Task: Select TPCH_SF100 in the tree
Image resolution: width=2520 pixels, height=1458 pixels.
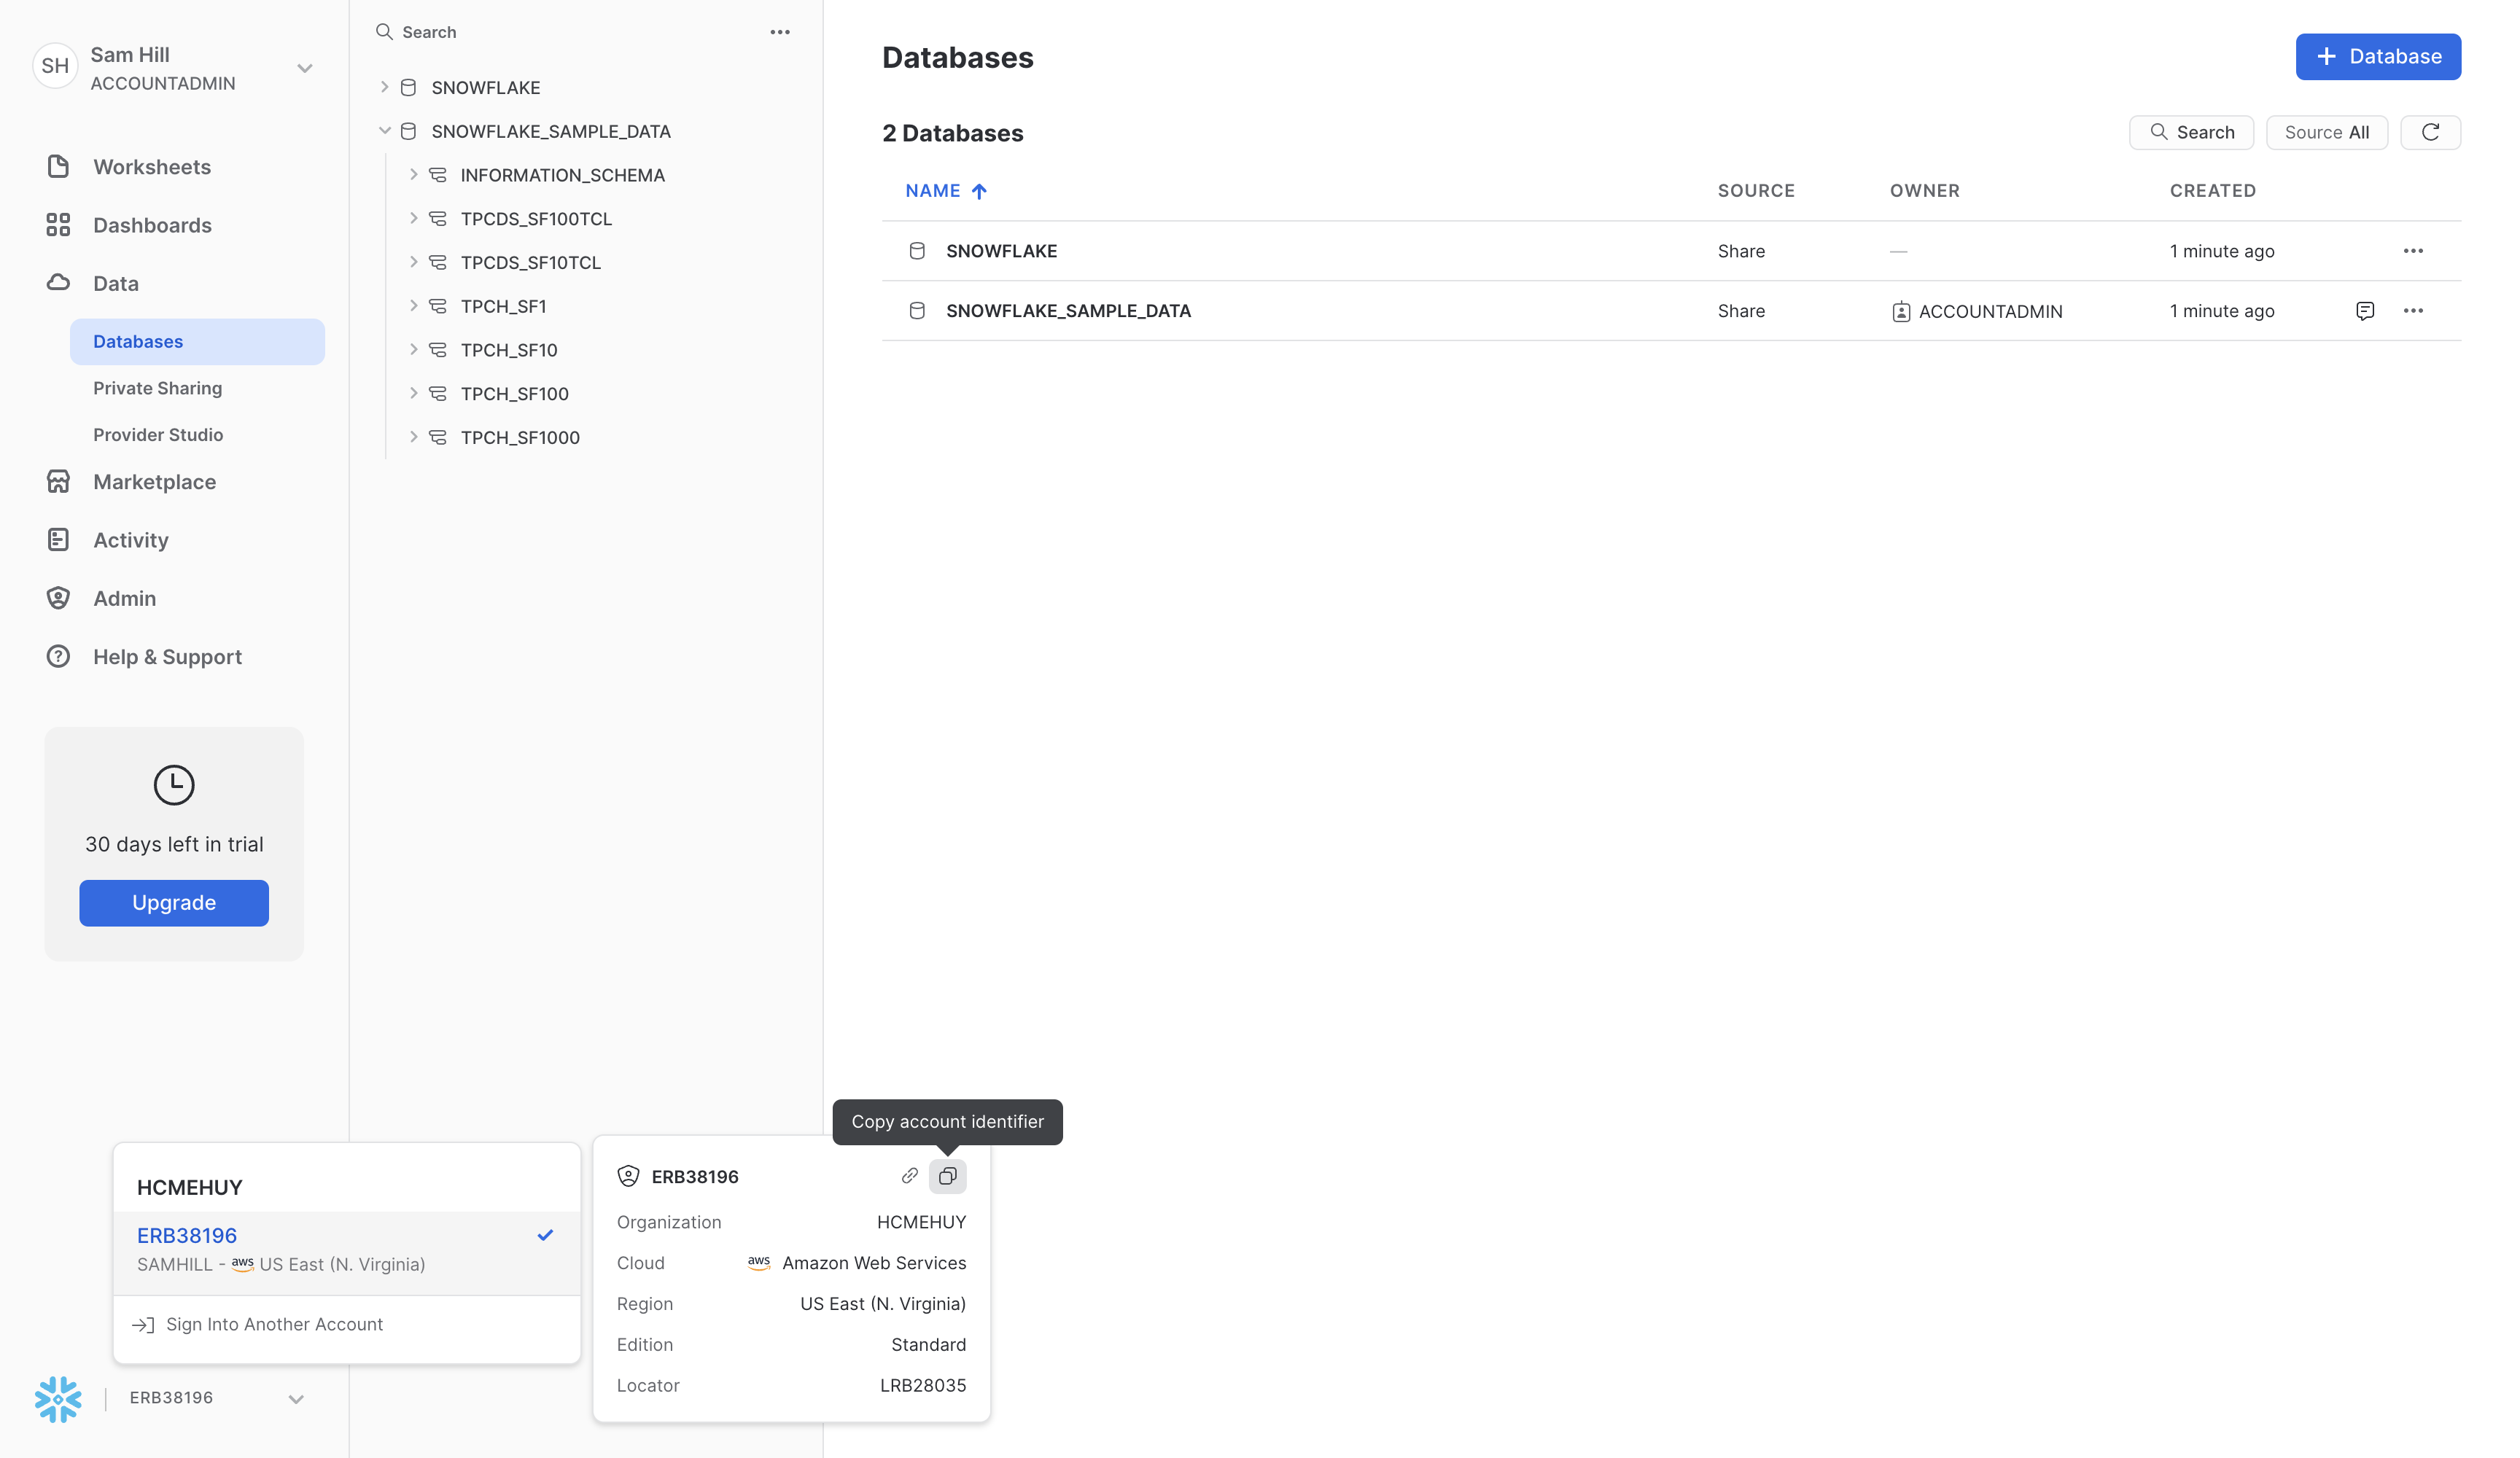Action: (x=514, y=394)
